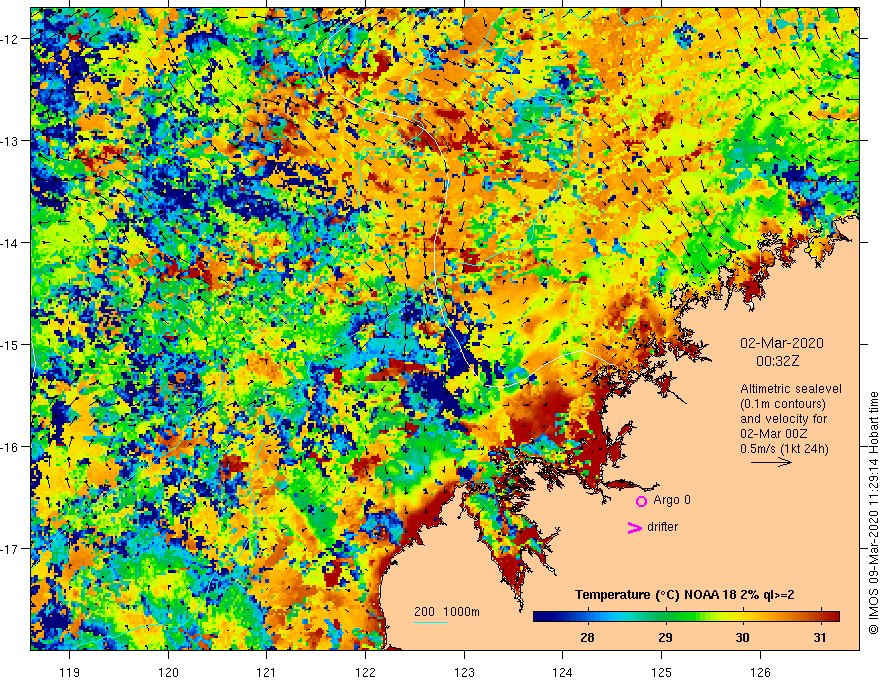The width and height of the screenshot is (880, 680).
Task: Click the latitude -17 axis label
Action: pos(11,549)
